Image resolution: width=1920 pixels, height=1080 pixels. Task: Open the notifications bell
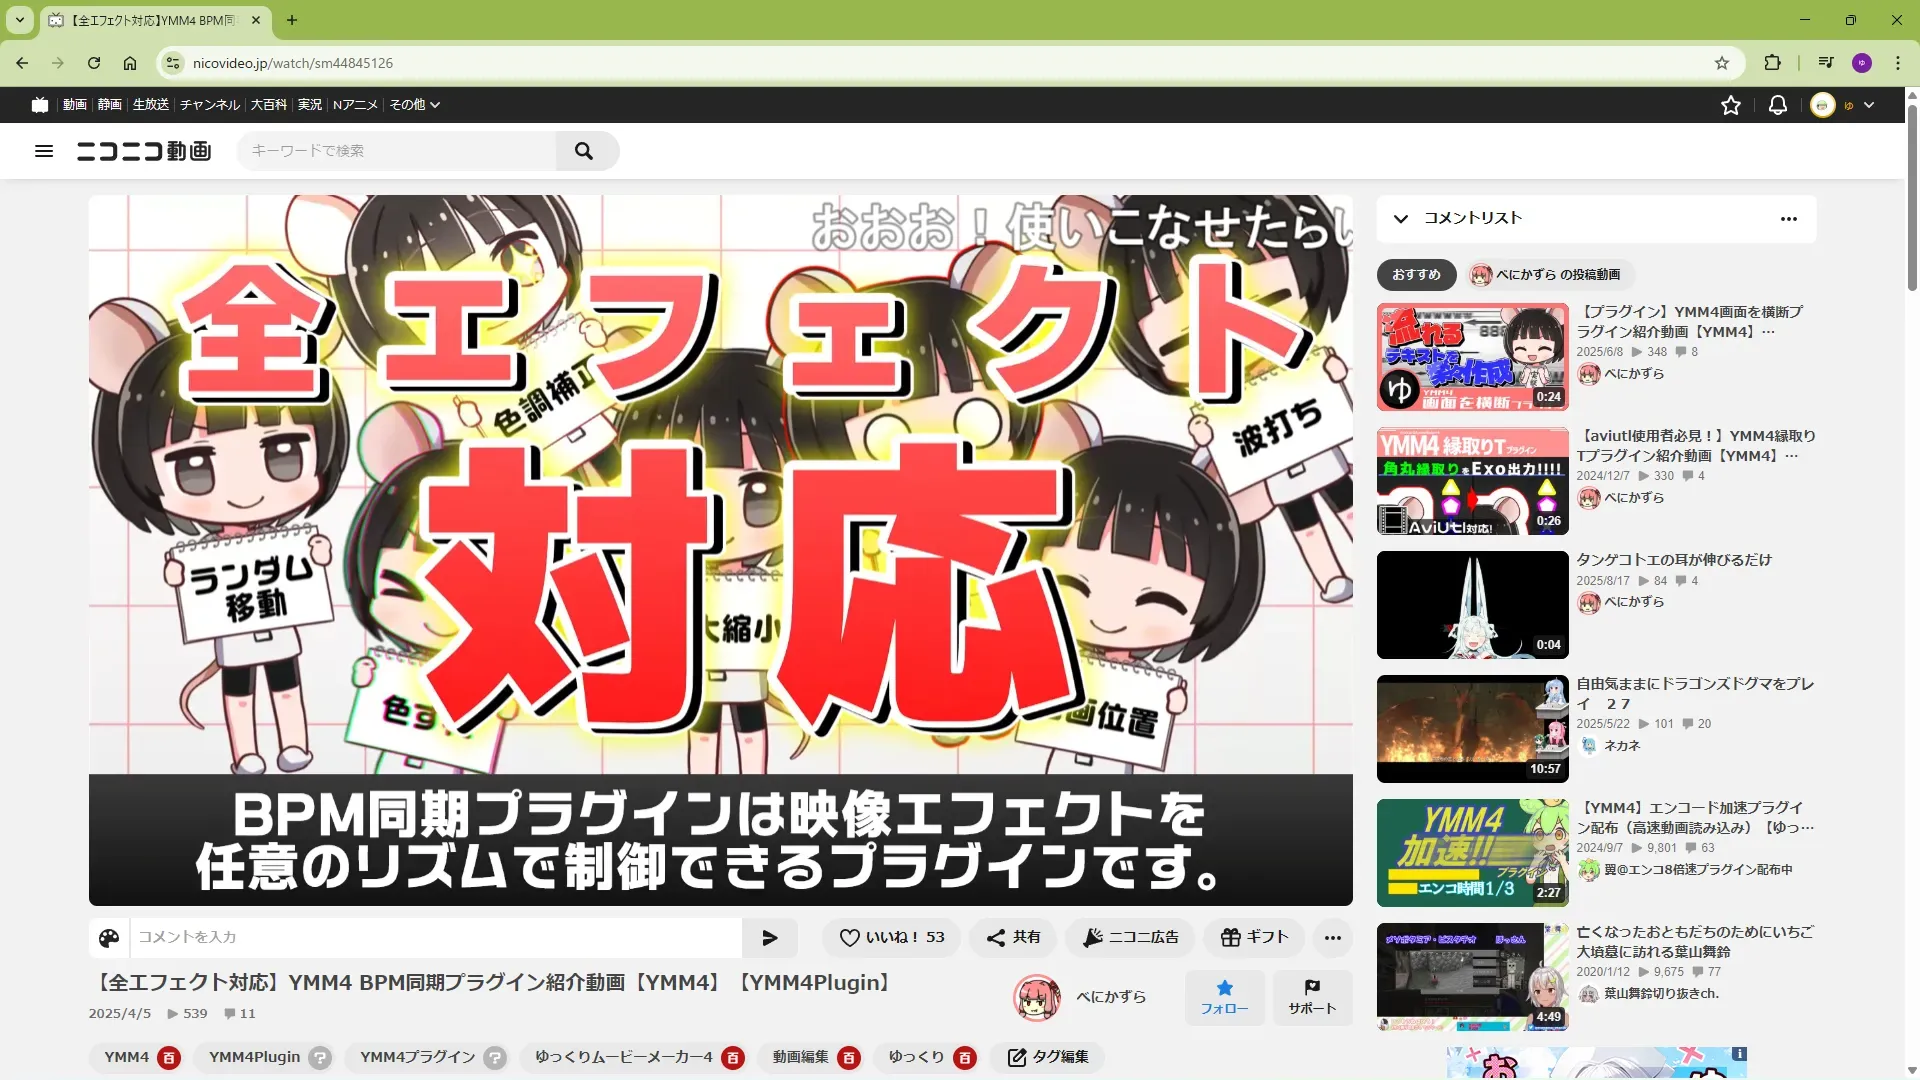pos(1777,105)
